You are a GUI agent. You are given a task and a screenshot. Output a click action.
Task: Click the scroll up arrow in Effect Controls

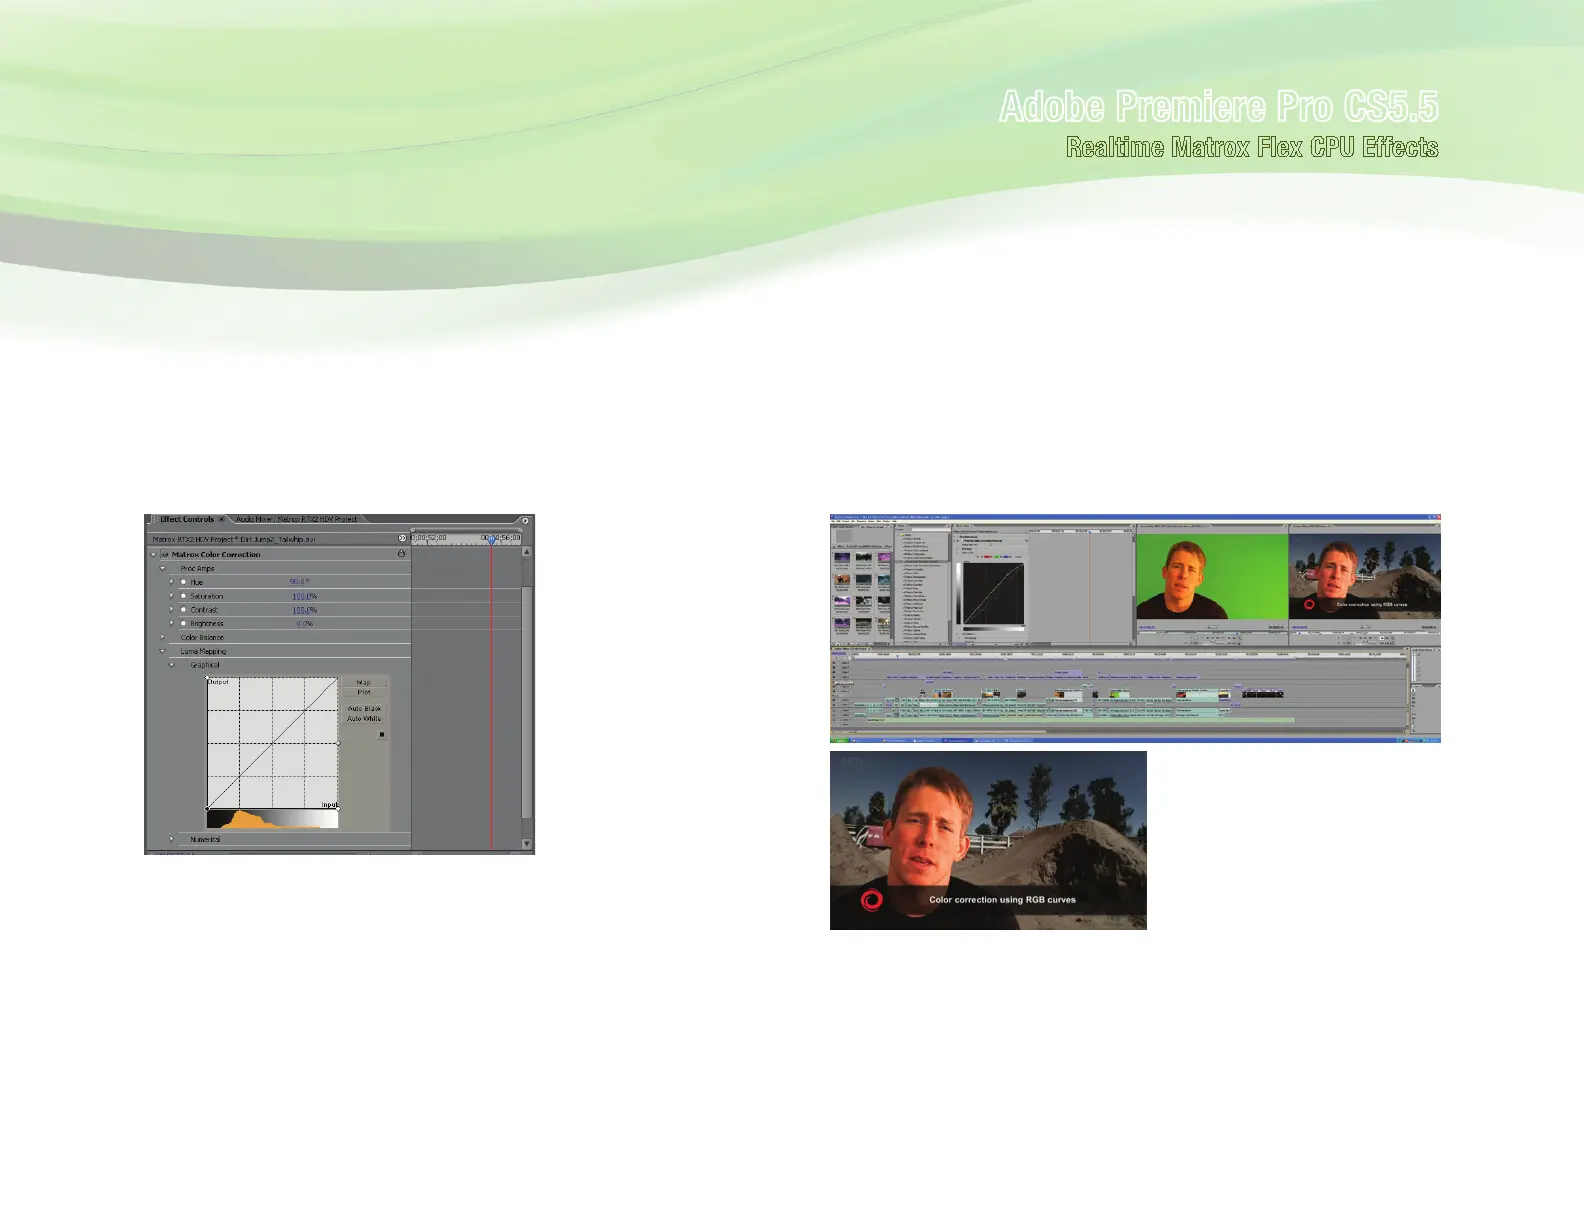[527, 552]
